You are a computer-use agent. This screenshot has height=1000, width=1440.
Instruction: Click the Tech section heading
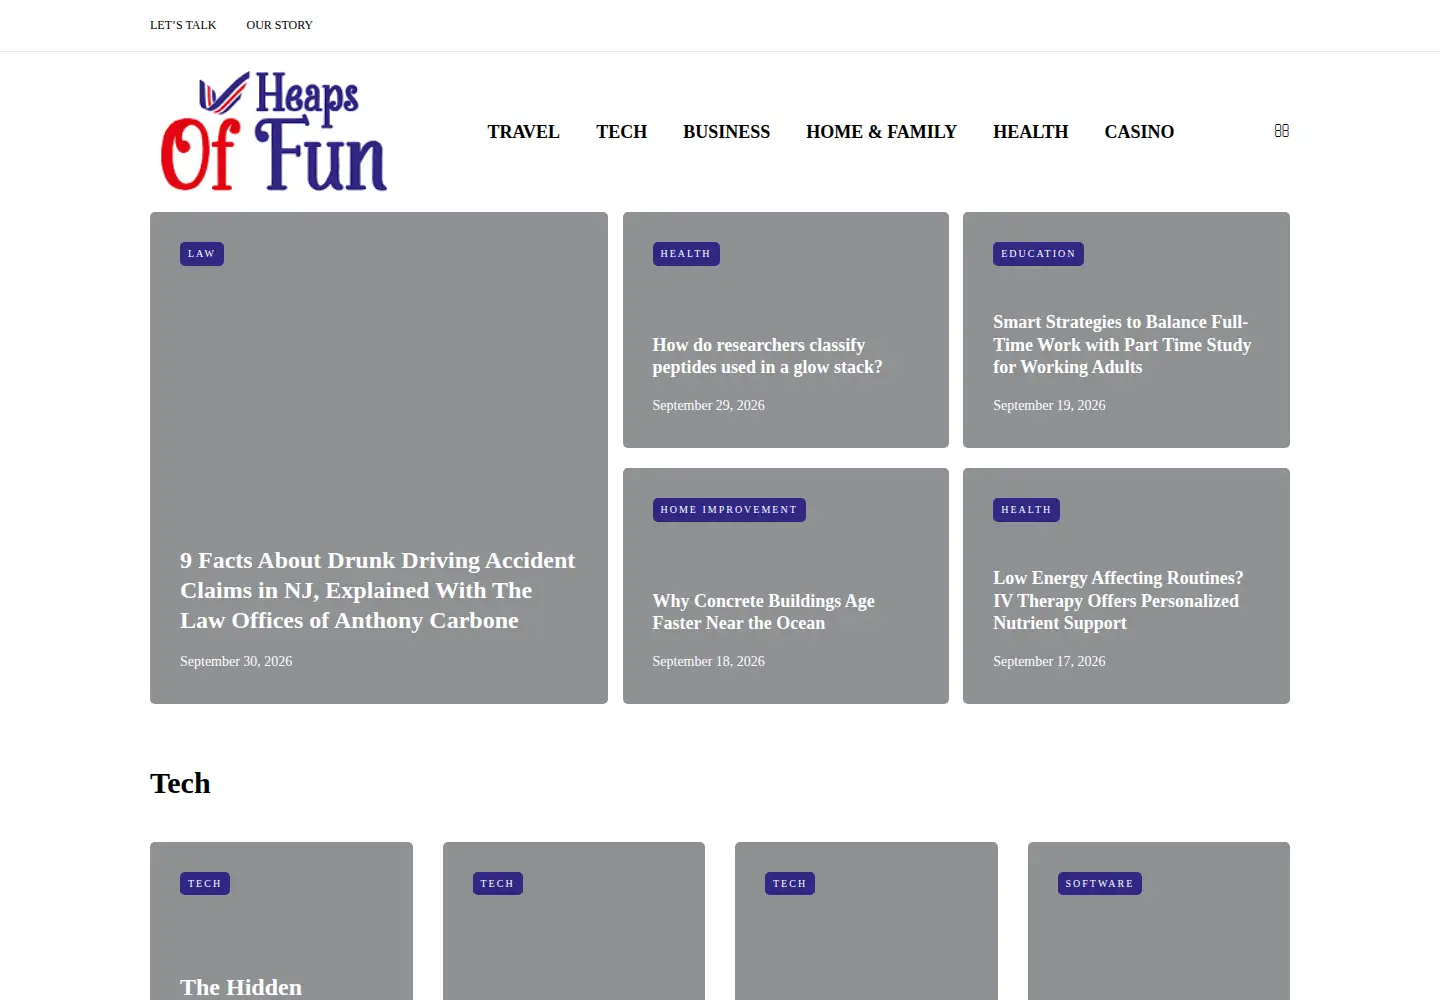tap(180, 784)
